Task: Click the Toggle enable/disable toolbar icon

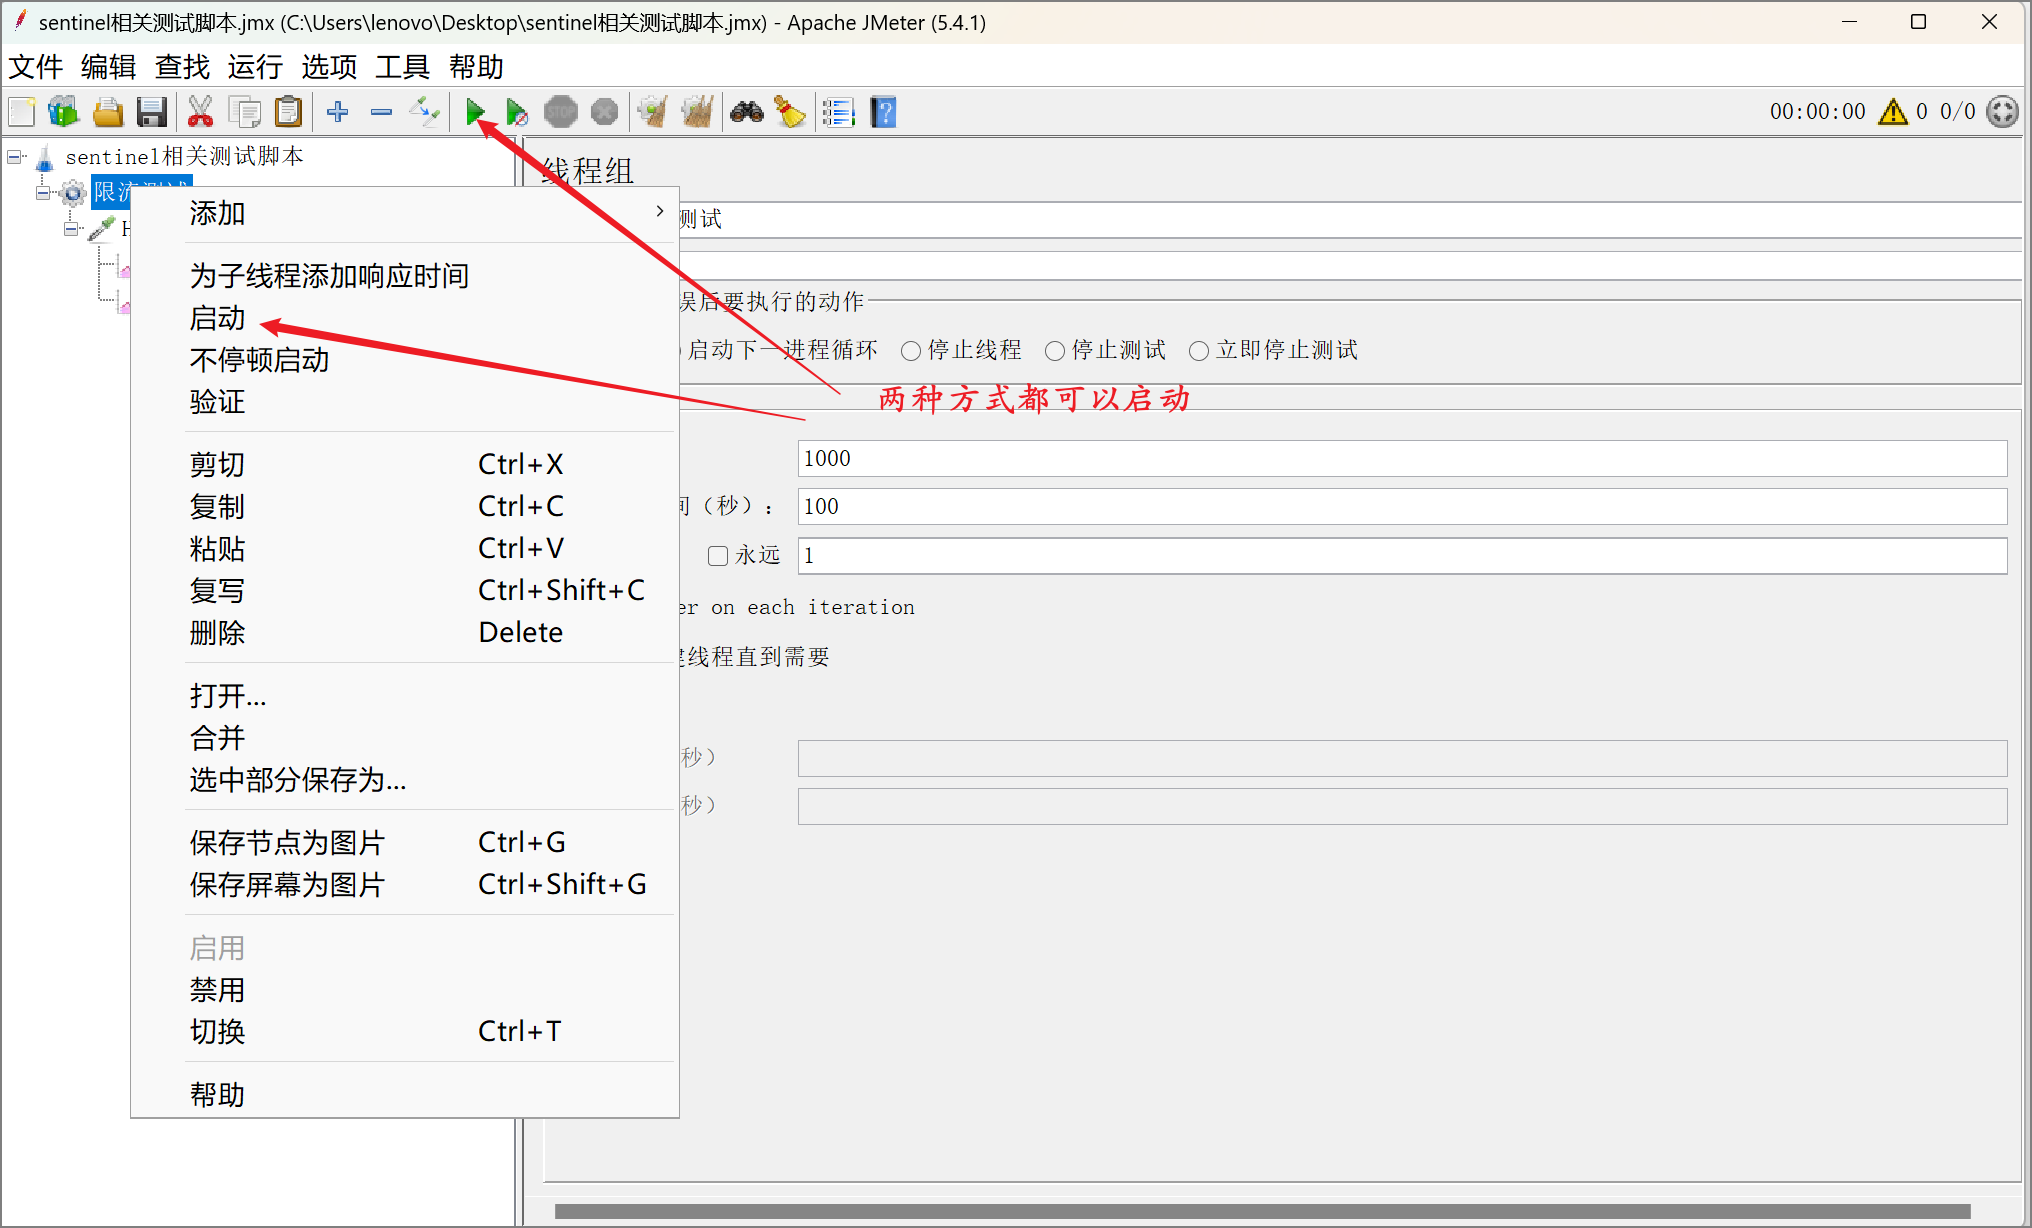Action: (425, 112)
